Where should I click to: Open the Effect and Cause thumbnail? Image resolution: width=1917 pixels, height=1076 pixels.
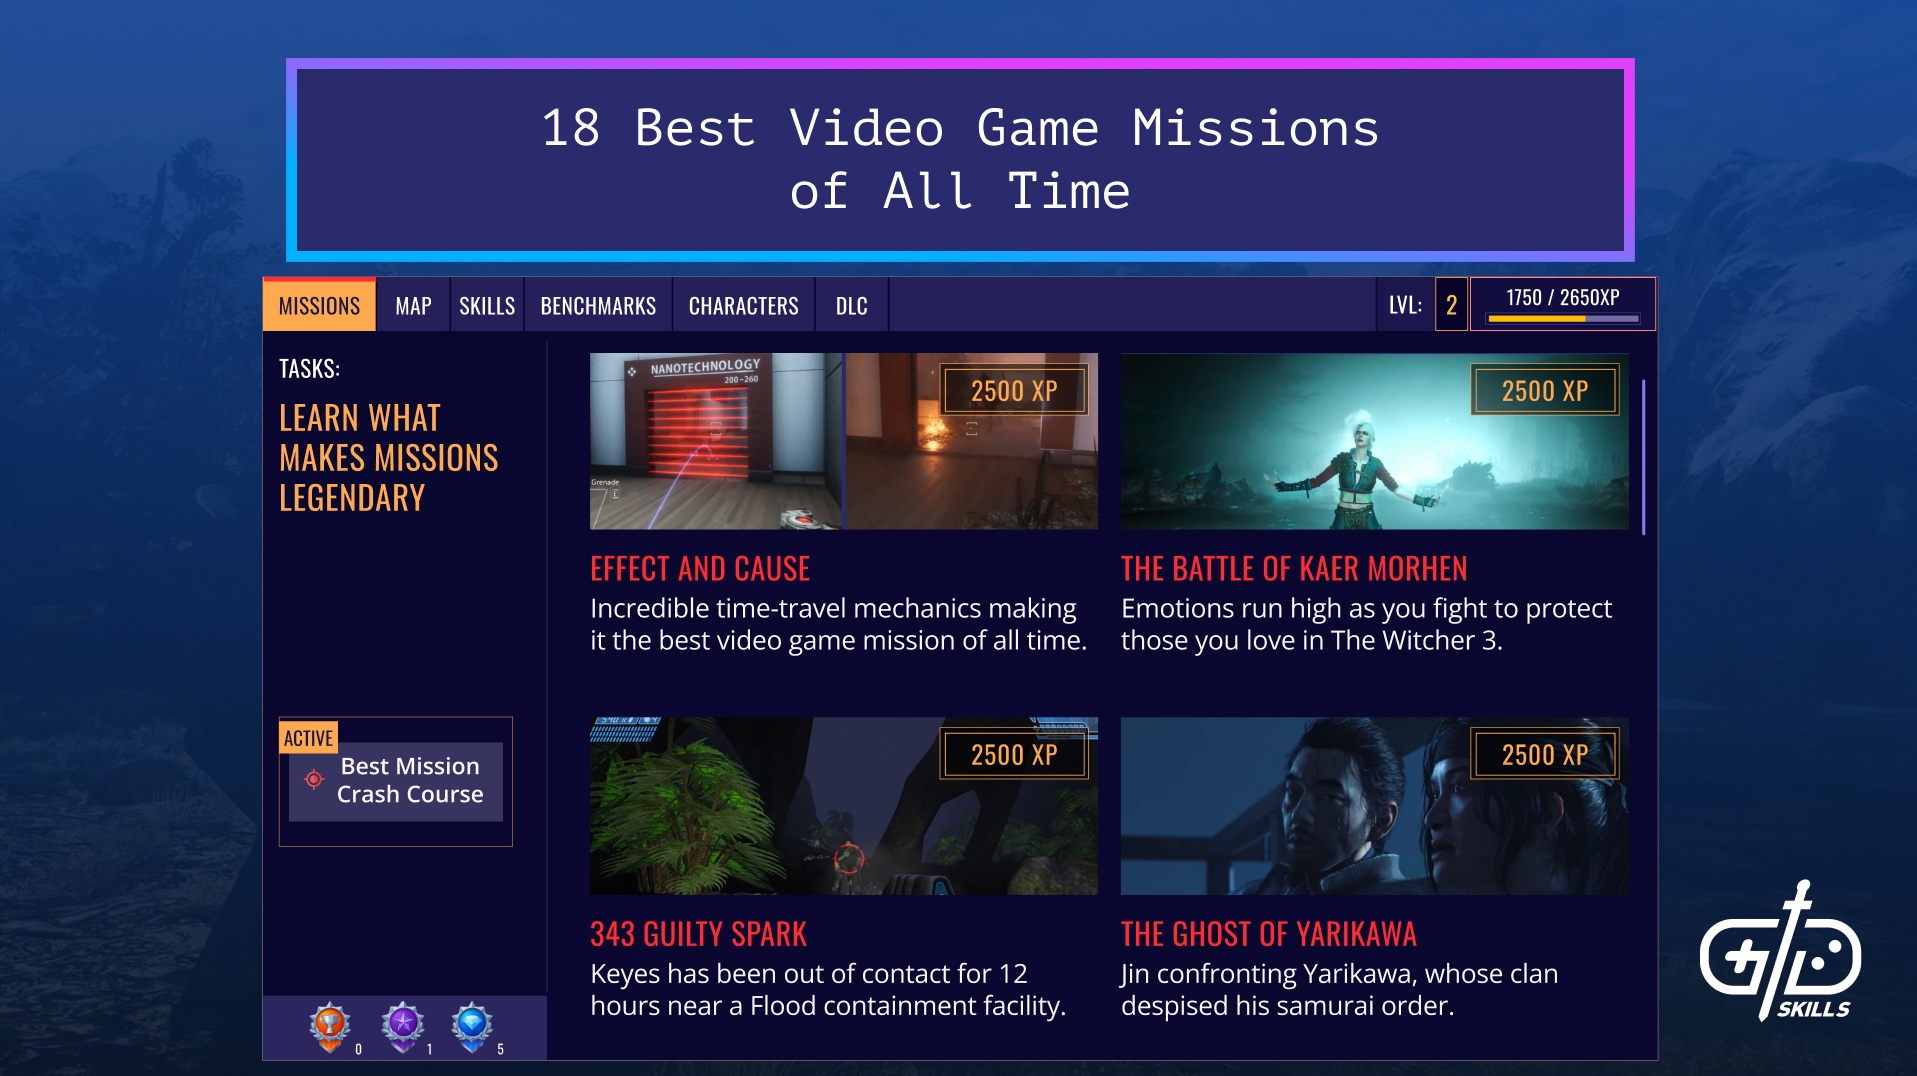(x=843, y=441)
